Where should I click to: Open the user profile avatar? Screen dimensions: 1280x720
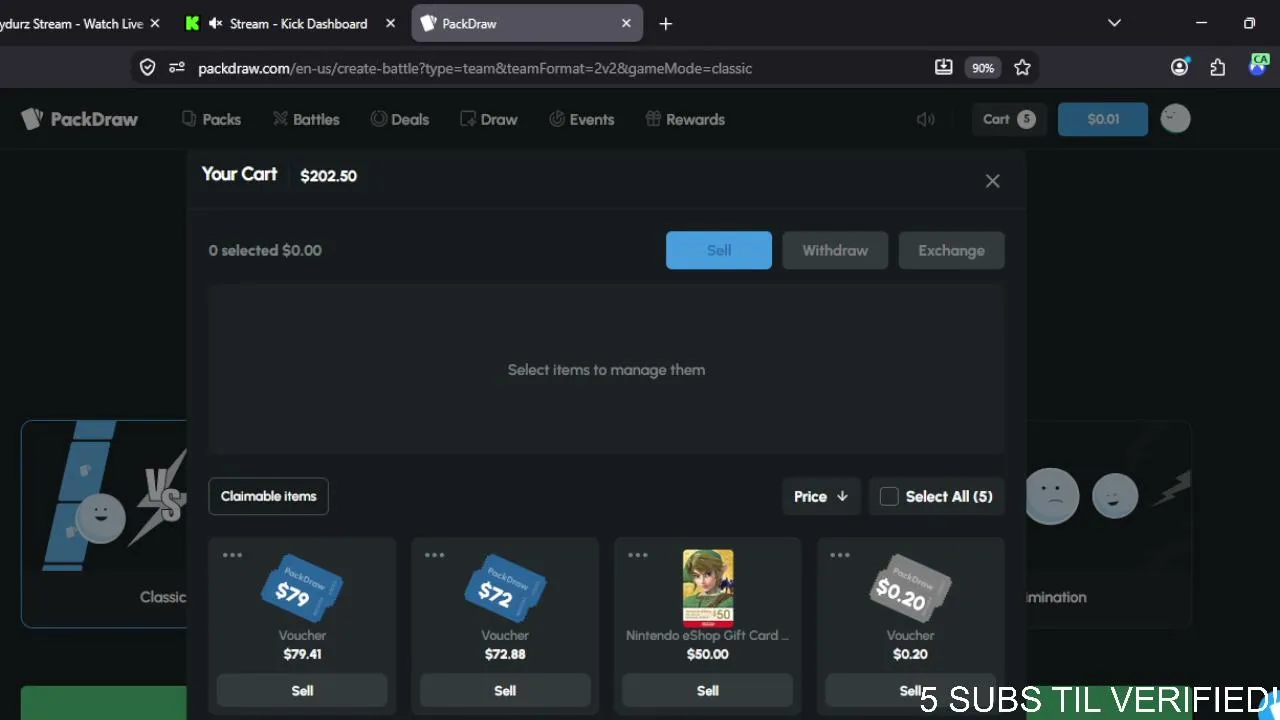coord(1175,119)
